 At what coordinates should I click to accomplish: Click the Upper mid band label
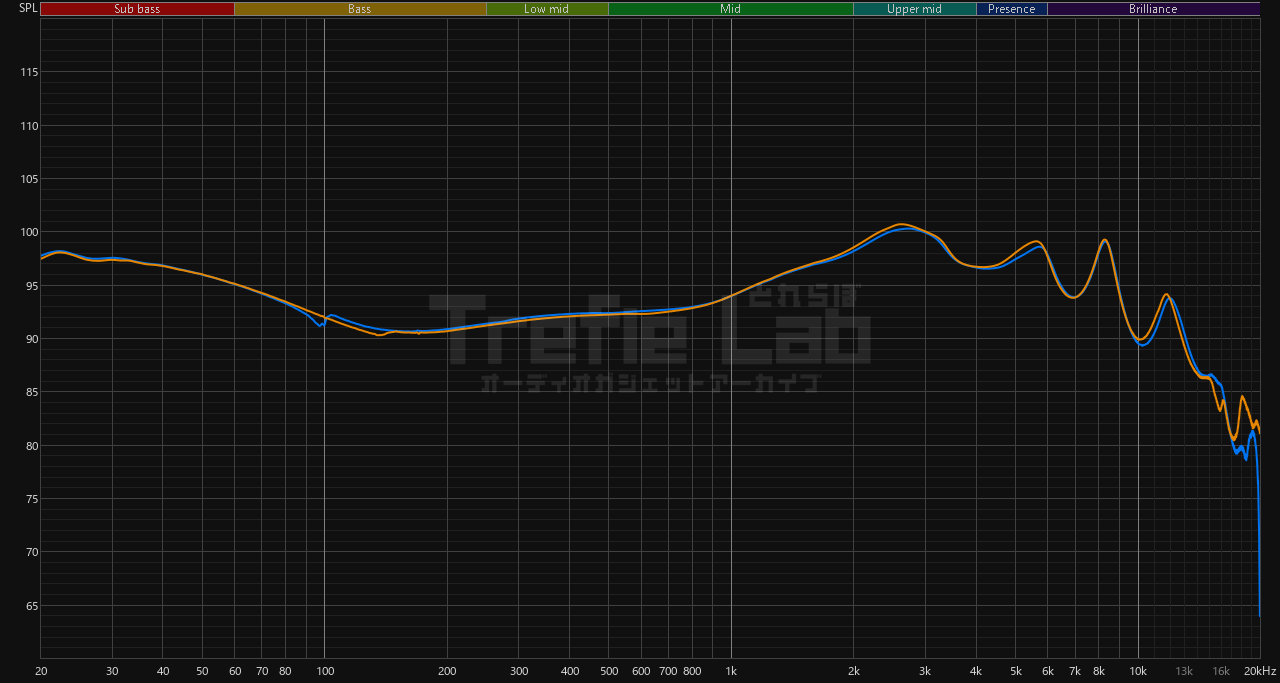tap(914, 9)
